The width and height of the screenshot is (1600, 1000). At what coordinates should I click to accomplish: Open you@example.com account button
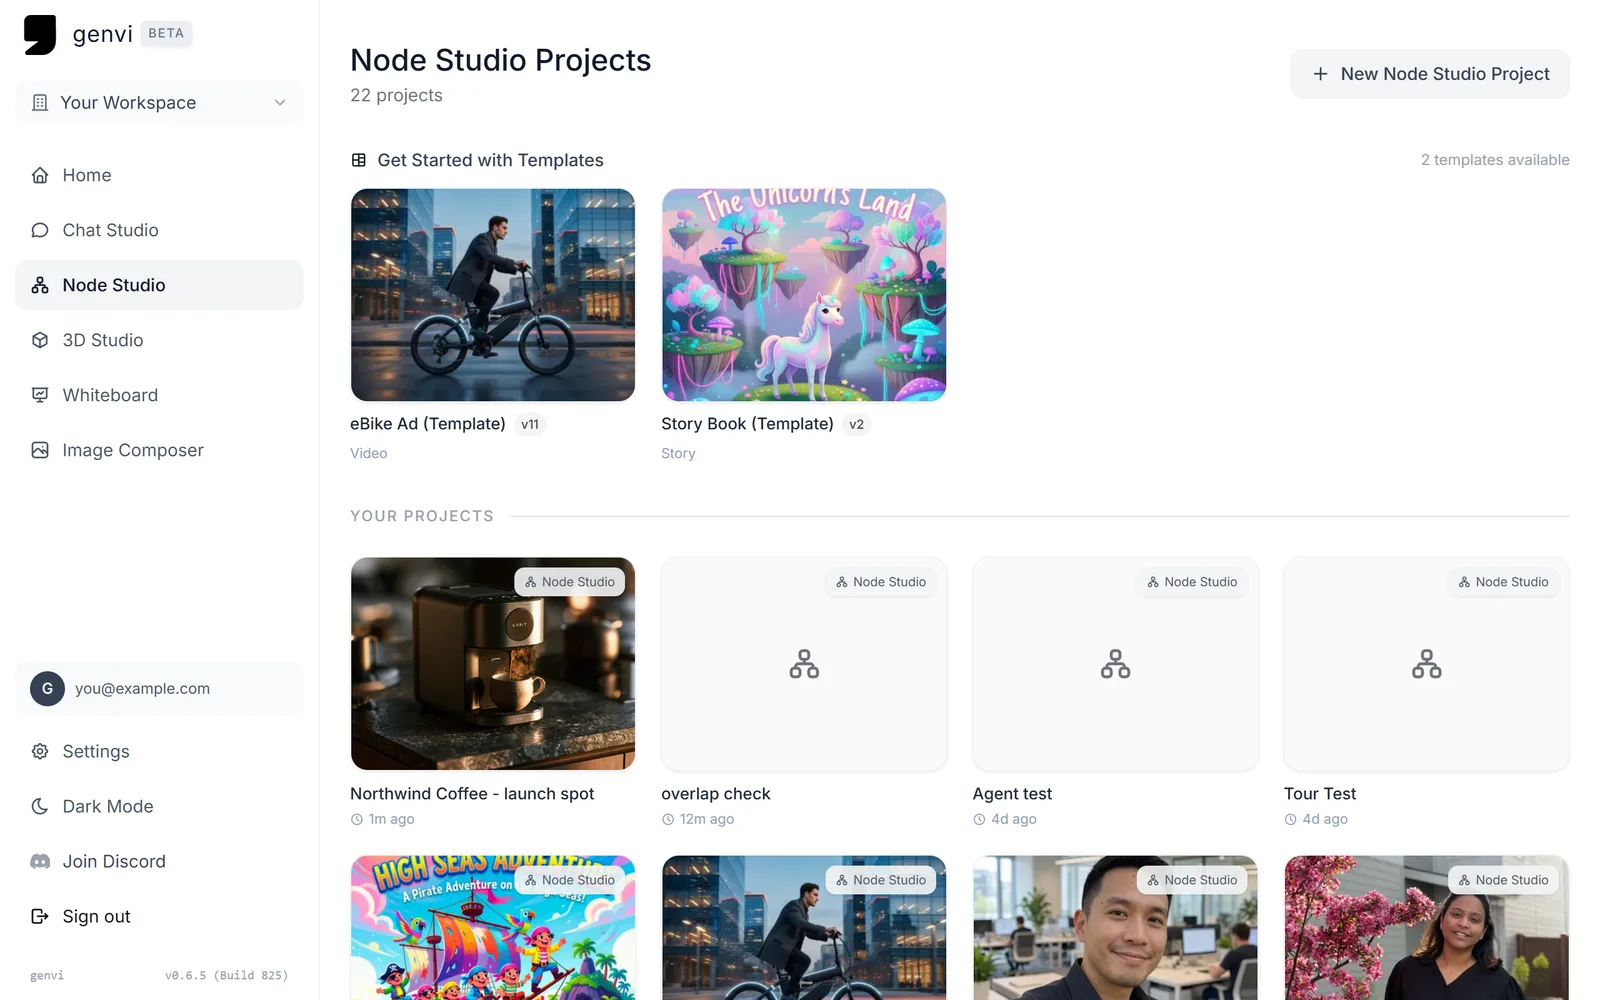[x=159, y=689]
